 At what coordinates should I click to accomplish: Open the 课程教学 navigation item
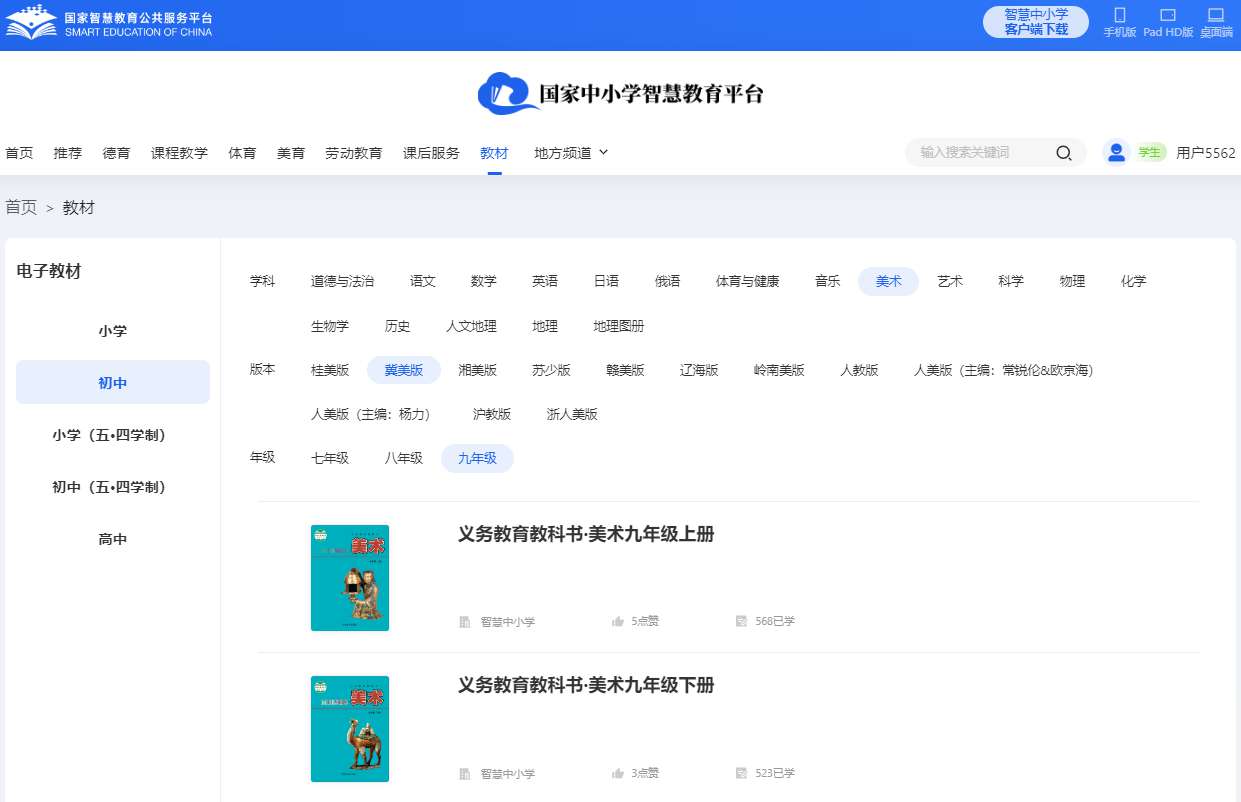pyautogui.click(x=179, y=153)
